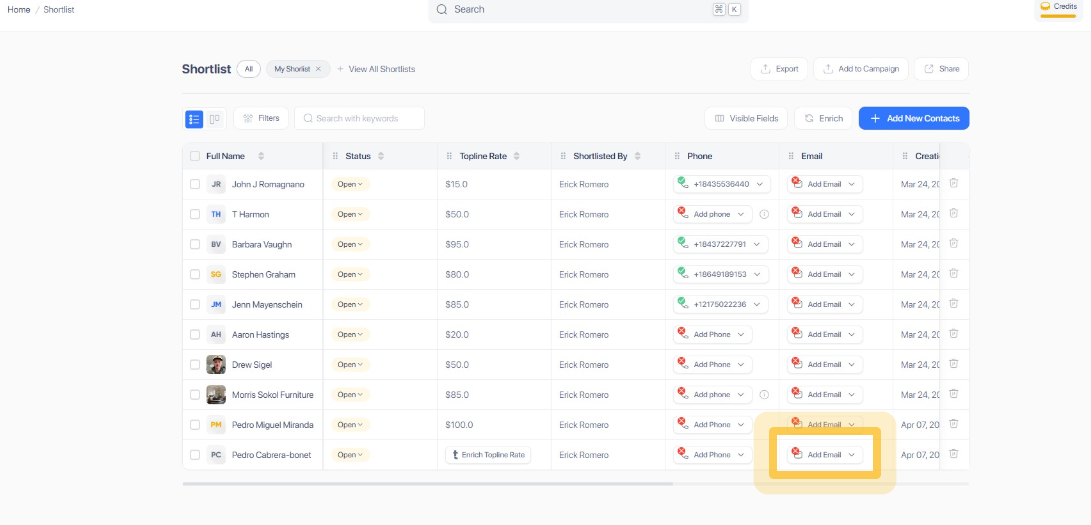
Task: Click Enrich Topline Rate for Pedro Cabrera-bonet
Action: click(x=488, y=455)
